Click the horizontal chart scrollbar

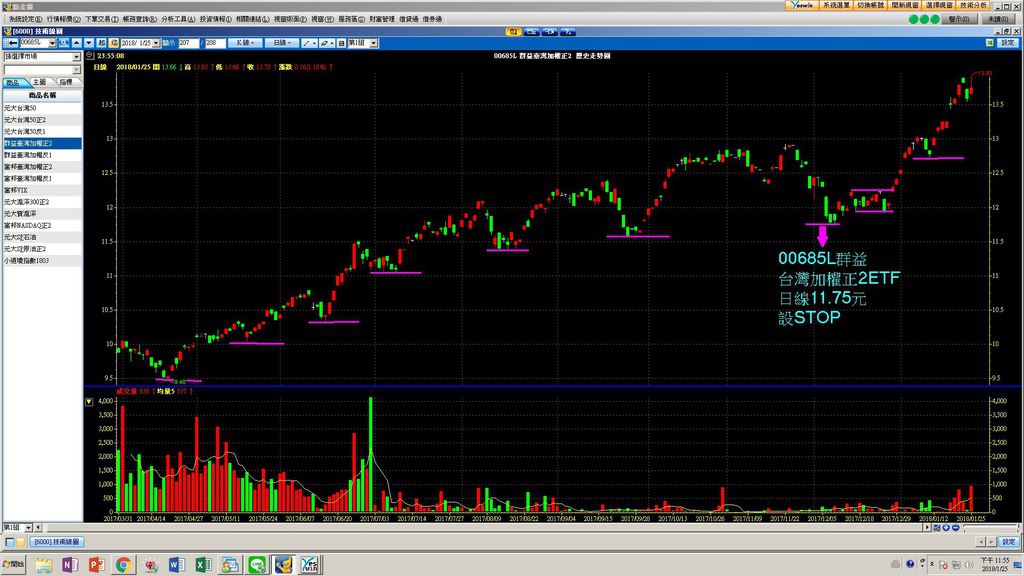click(483, 527)
